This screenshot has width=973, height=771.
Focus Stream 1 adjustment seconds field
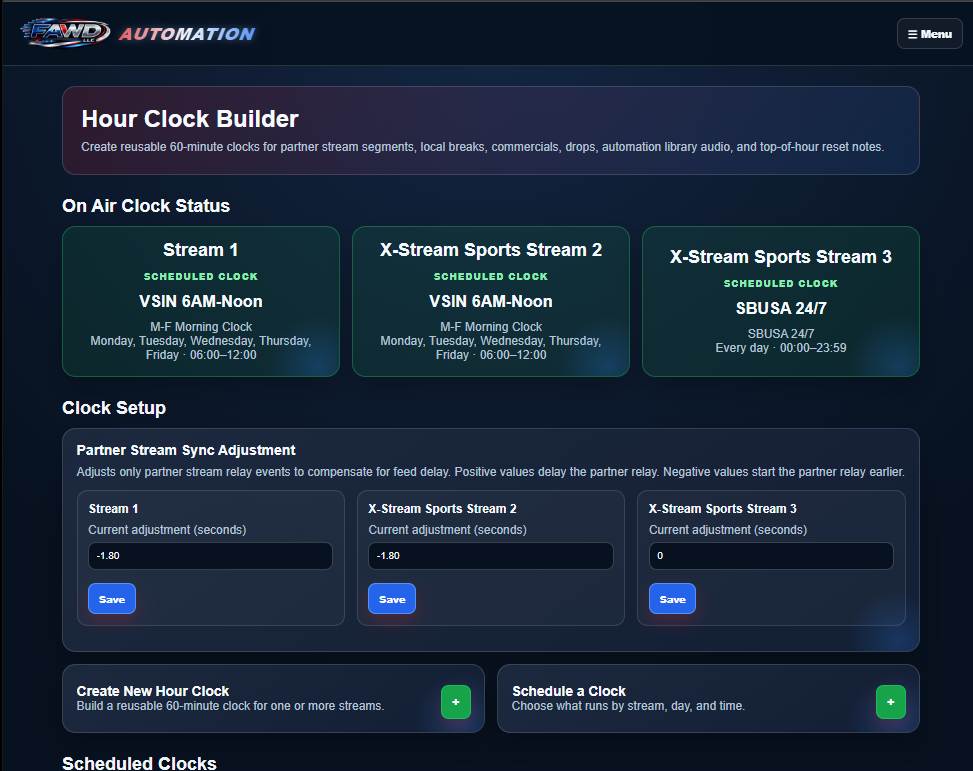[x=210, y=556]
